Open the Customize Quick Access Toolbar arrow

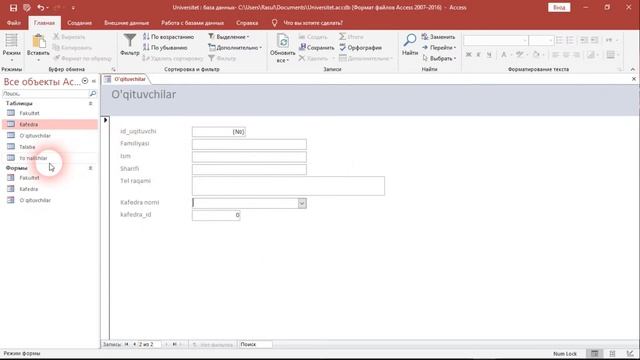pos(73,8)
